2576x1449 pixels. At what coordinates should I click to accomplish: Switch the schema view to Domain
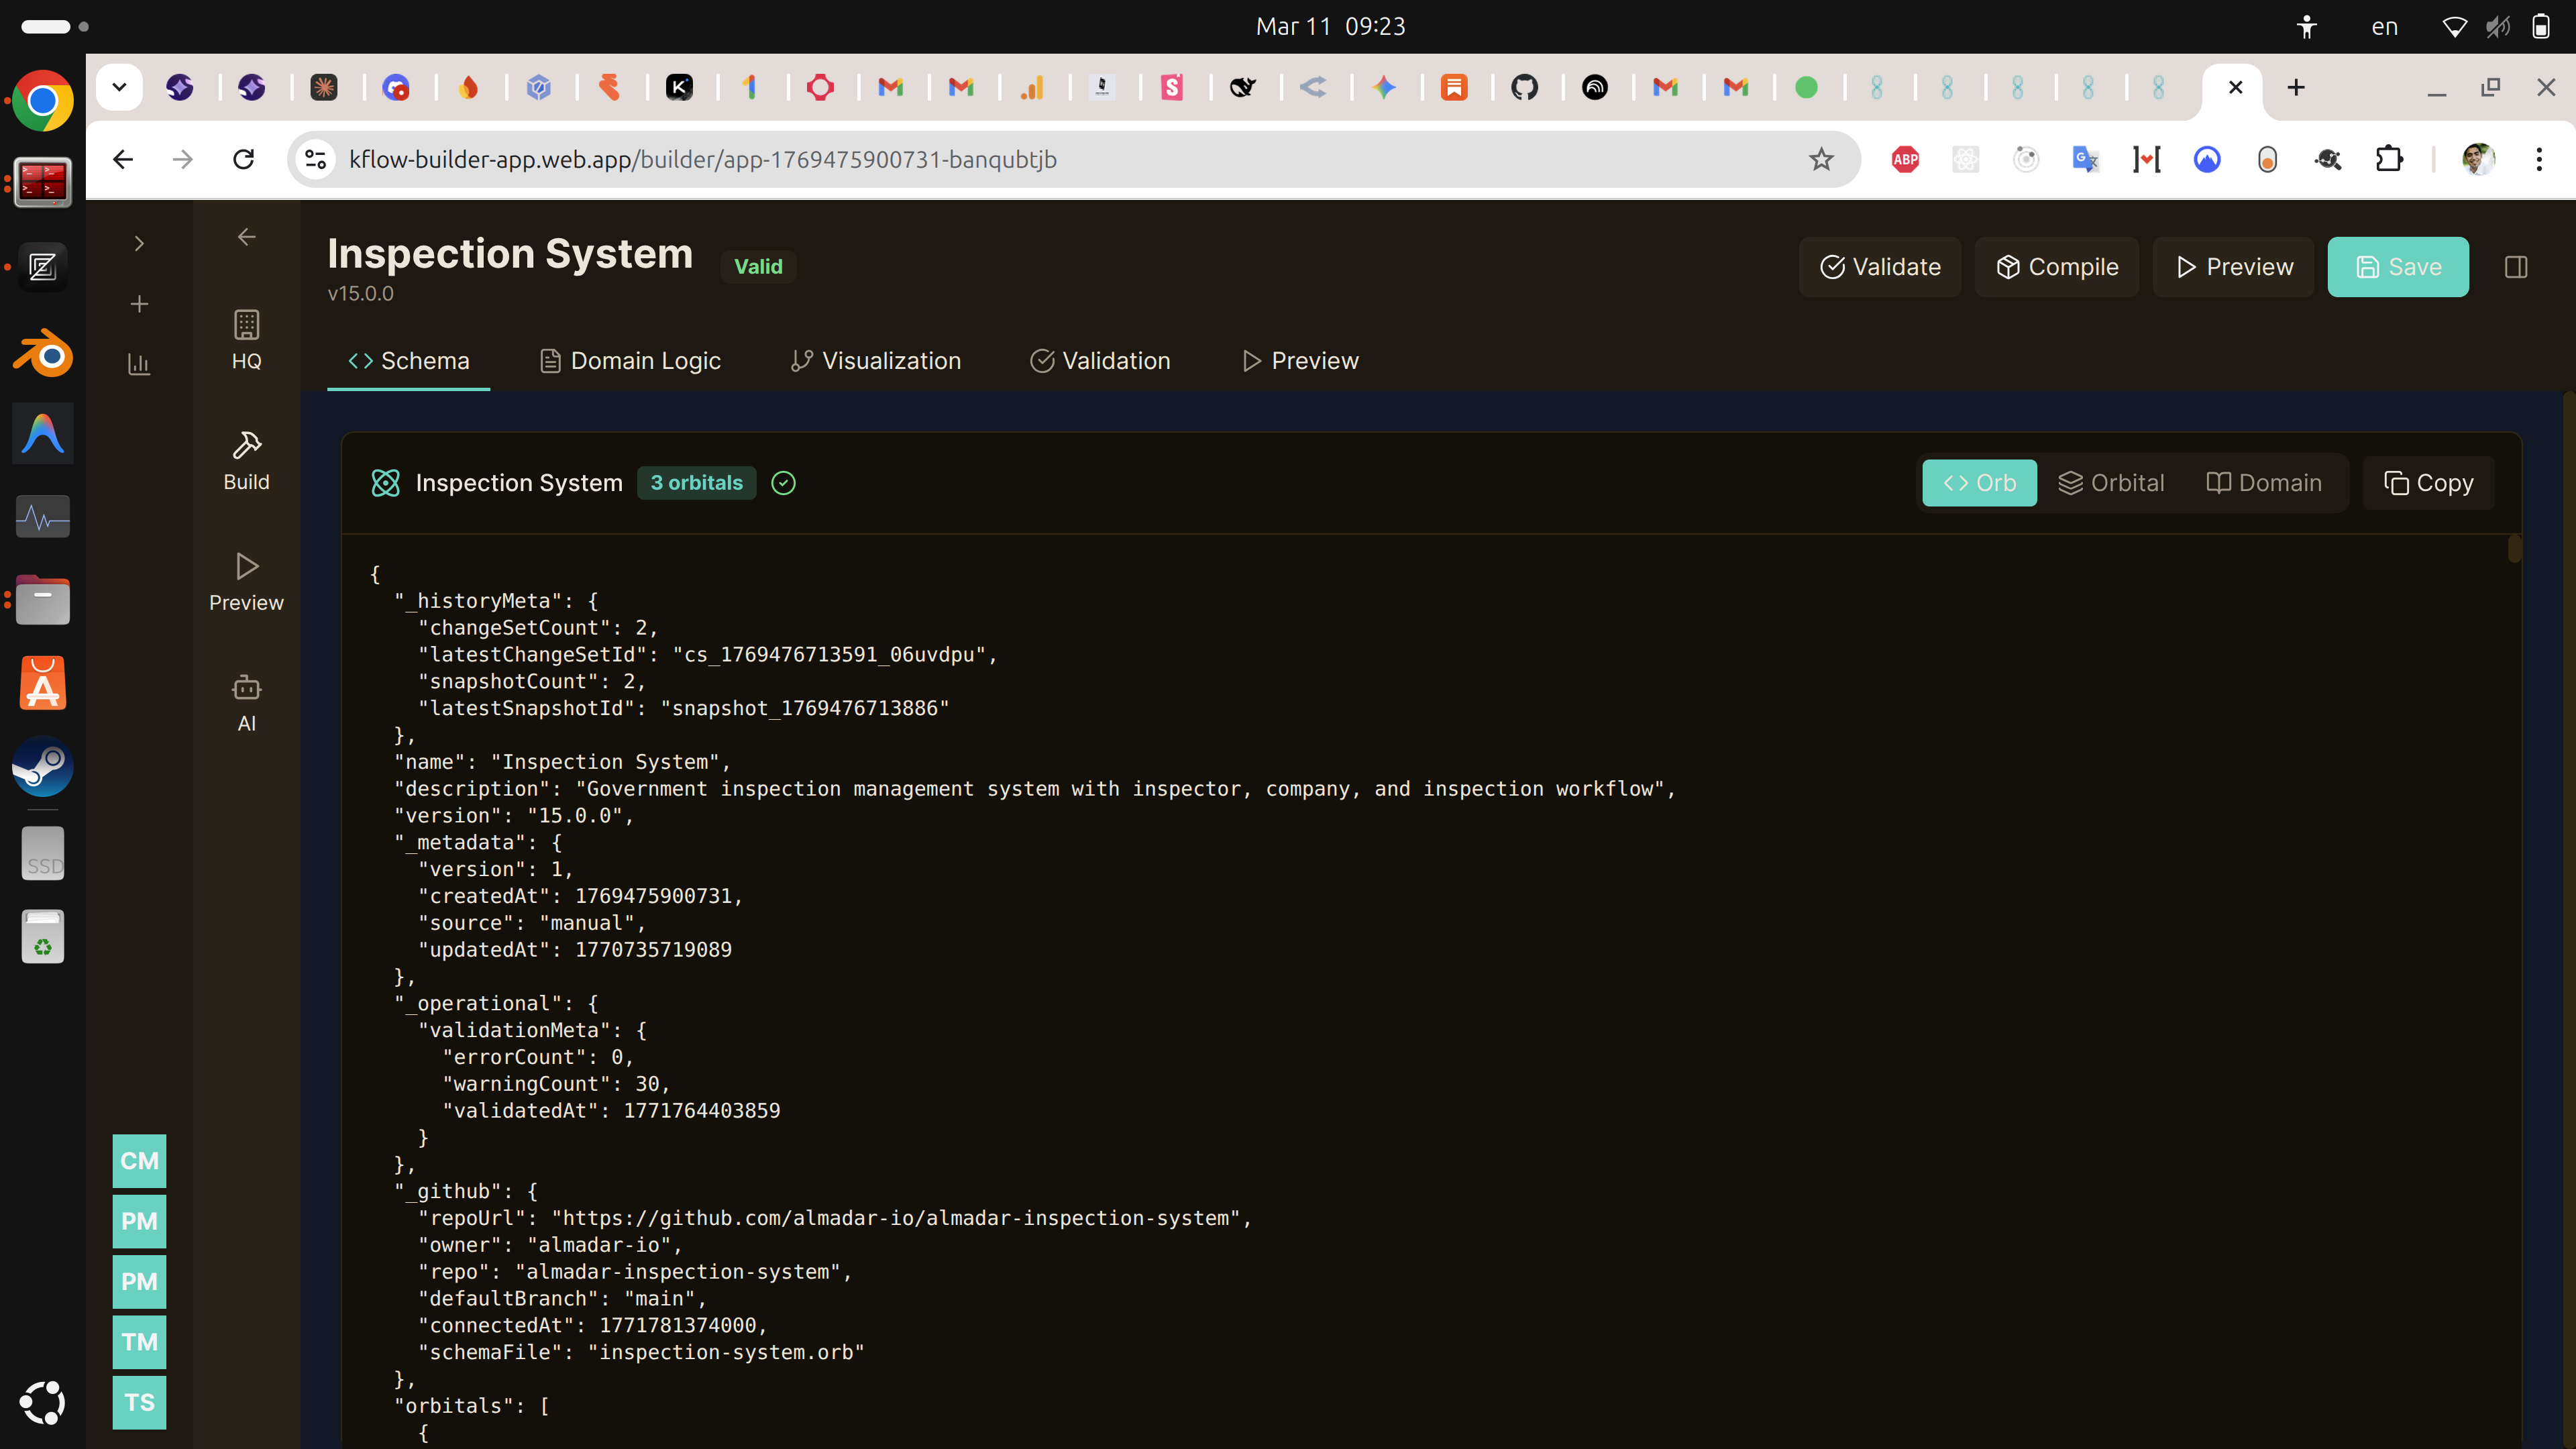point(2264,483)
